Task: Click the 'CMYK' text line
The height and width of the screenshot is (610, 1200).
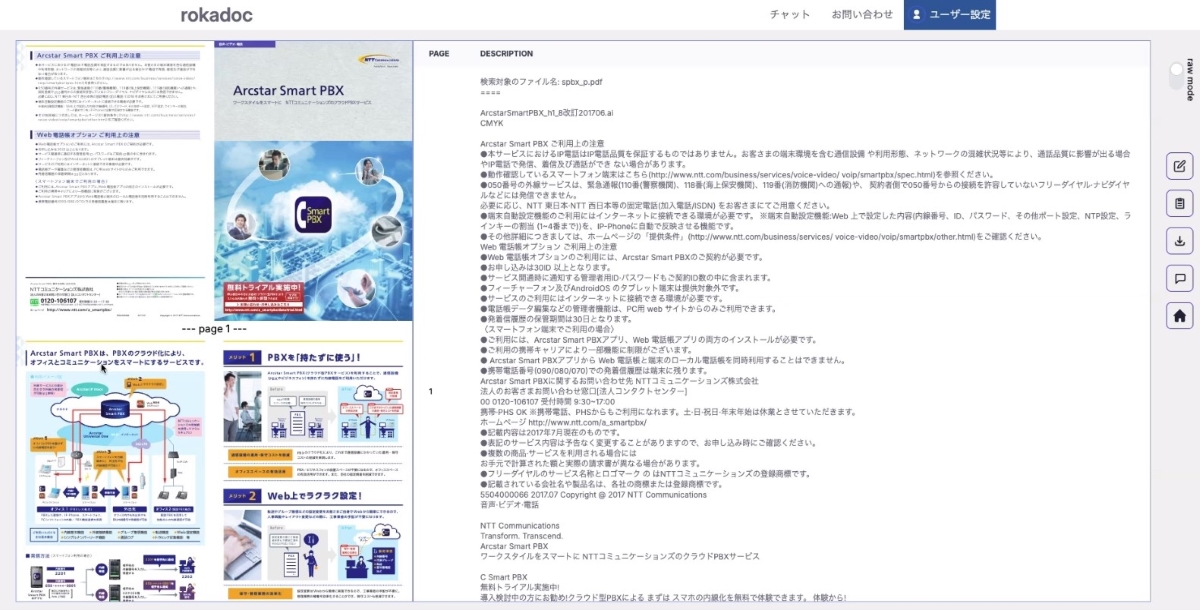Action: click(492, 123)
